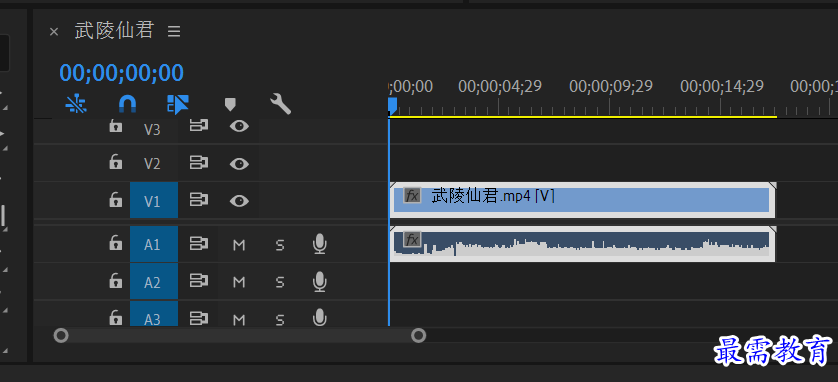
Task: Toggle sync lock on V3
Action: (x=198, y=126)
